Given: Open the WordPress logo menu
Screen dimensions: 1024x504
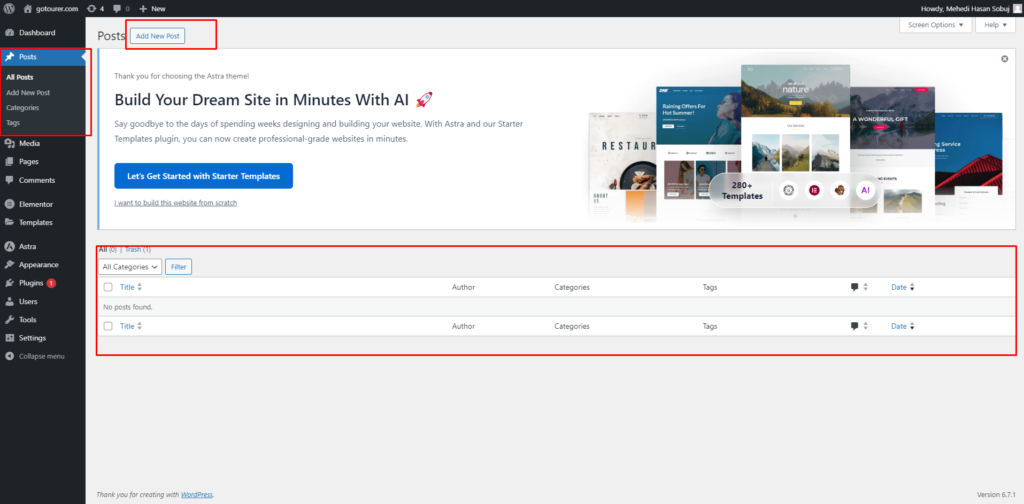Looking at the screenshot, I should coord(9,8).
